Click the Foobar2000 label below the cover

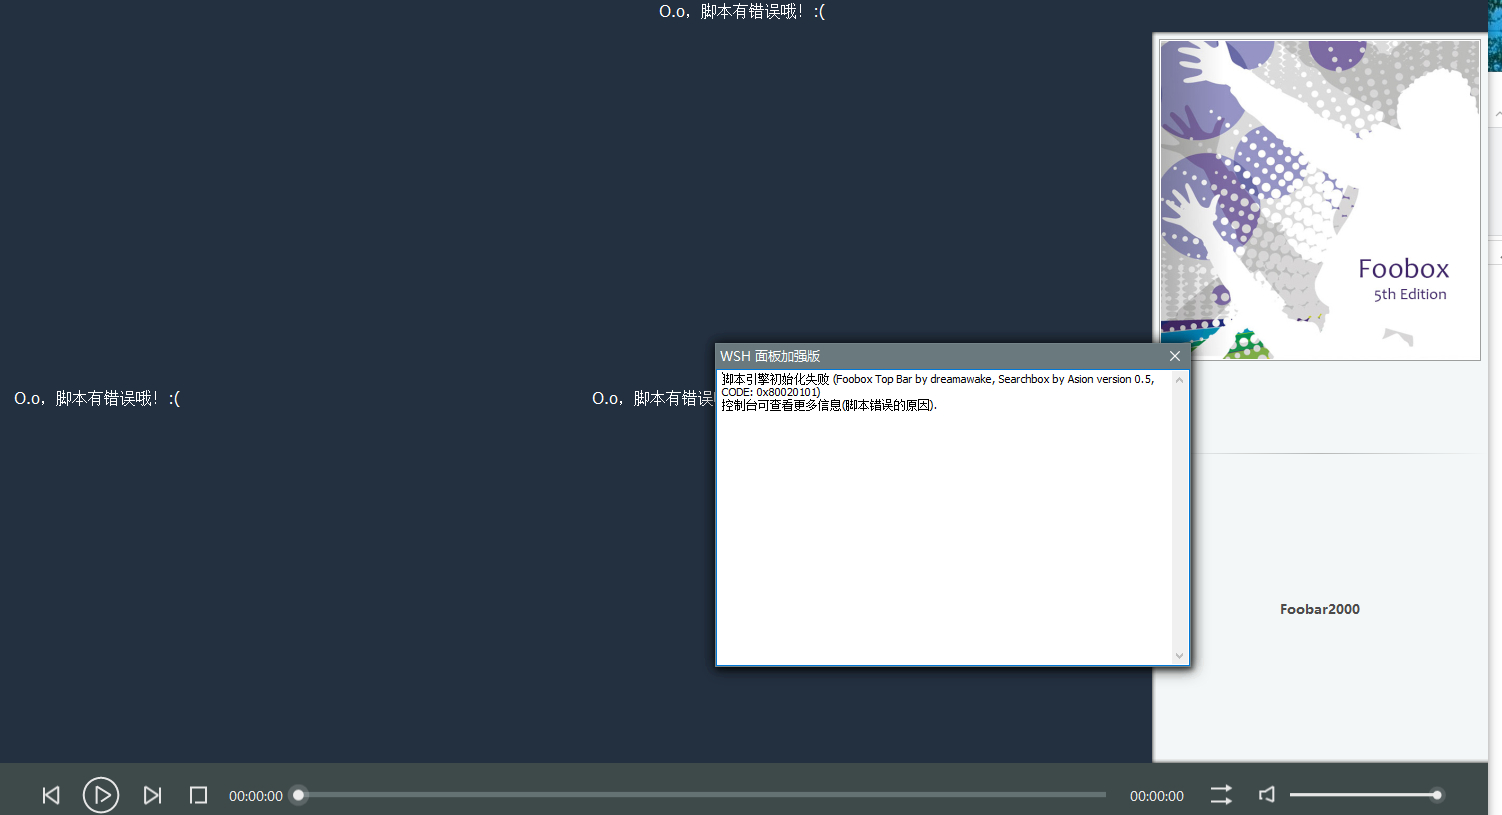pyautogui.click(x=1320, y=609)
